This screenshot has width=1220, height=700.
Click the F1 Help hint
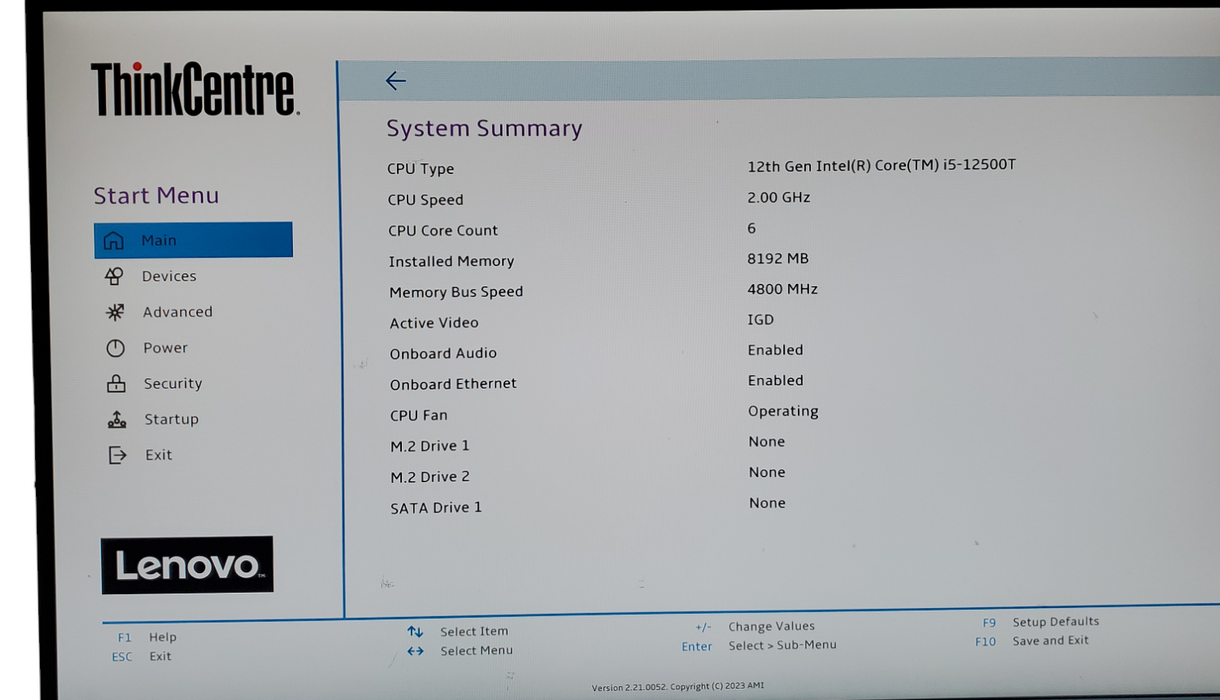click(x=147, y=637)
